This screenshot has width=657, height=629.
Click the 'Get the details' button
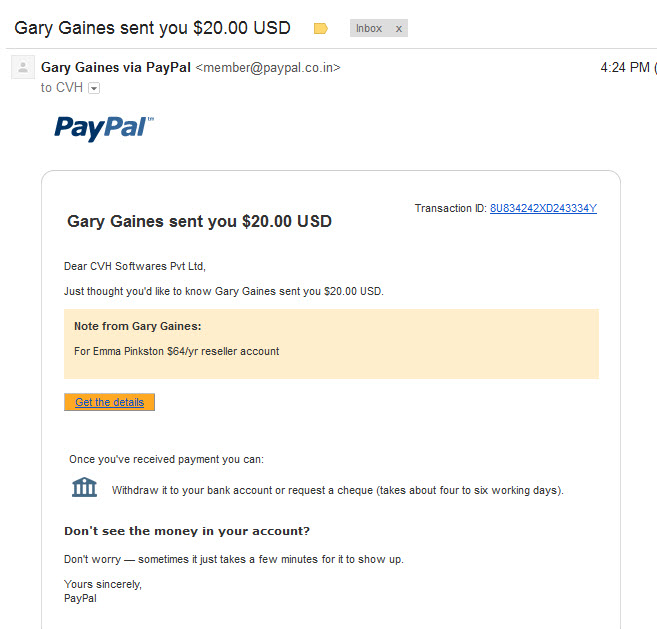click(109, 402)
